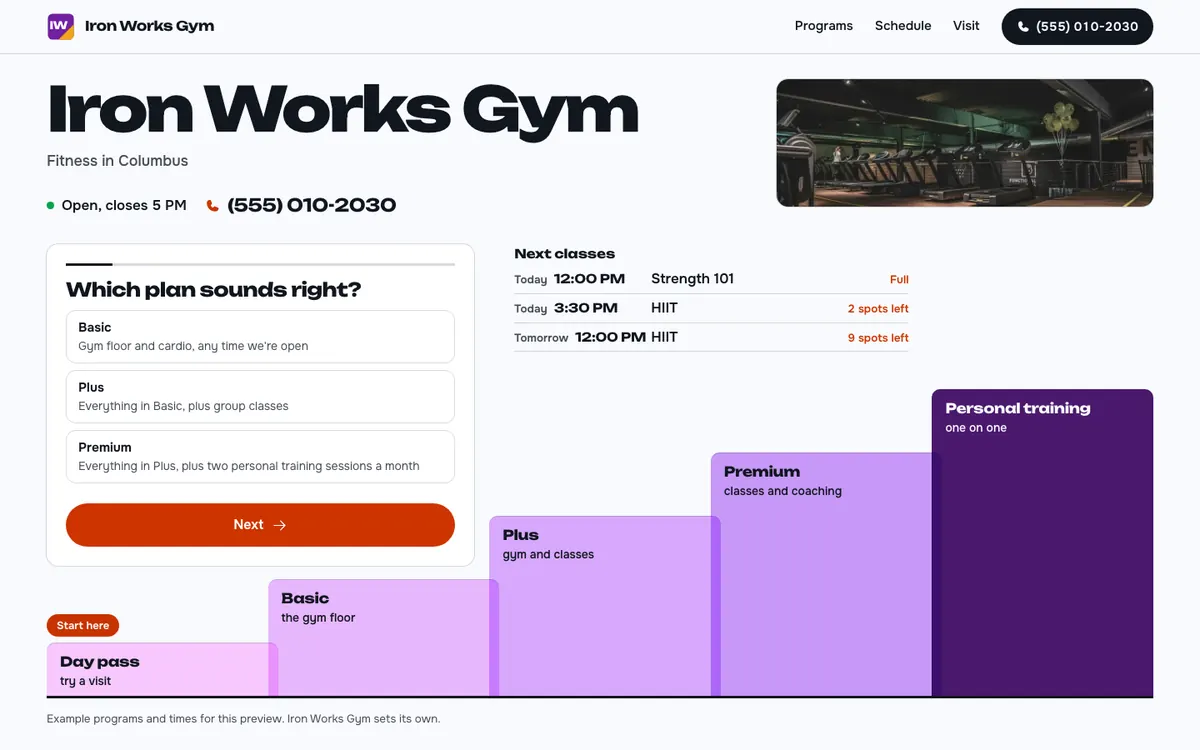The height and width of the screenshot is (750, 1200).
Task: Click the "Next classes" heading
Action: [x=565, y=254]
